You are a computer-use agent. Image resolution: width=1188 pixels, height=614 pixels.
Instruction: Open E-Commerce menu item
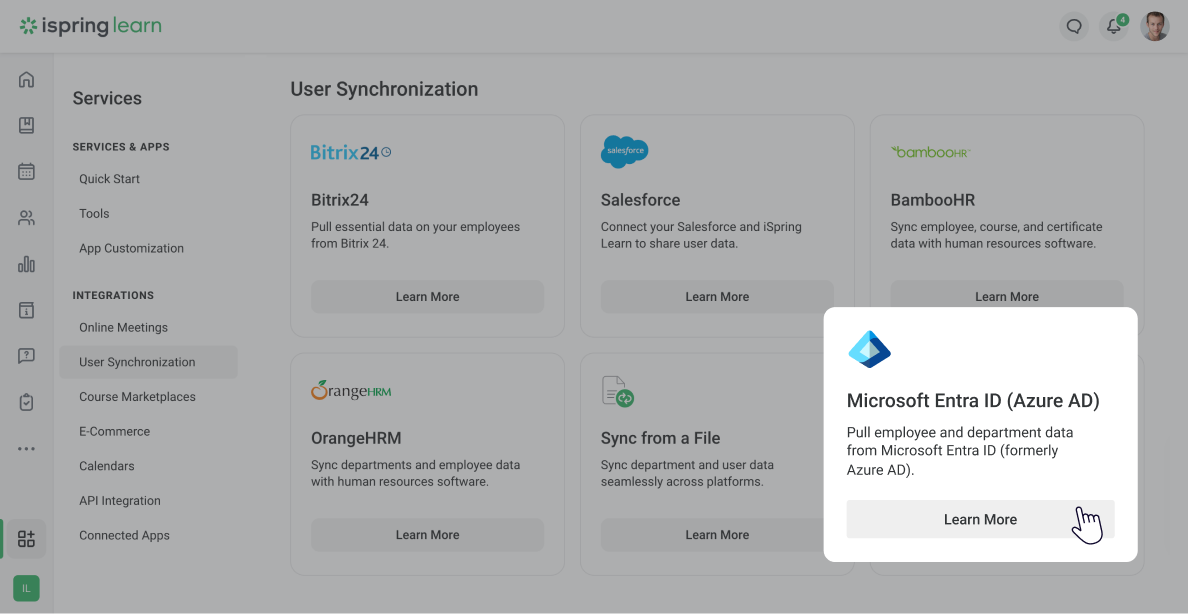114,431
